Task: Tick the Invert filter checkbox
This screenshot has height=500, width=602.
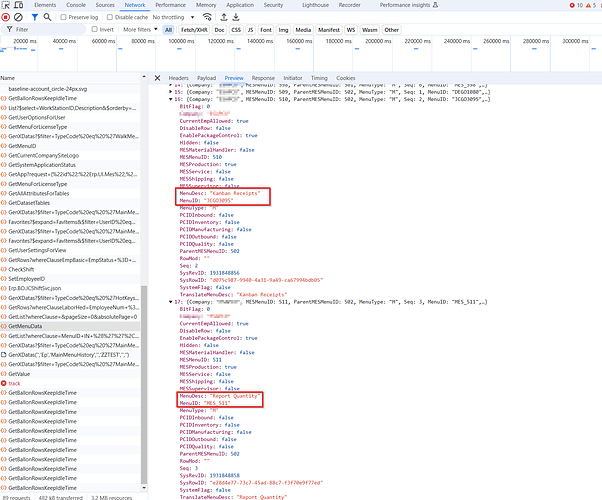Action: [x=94, y=30]
